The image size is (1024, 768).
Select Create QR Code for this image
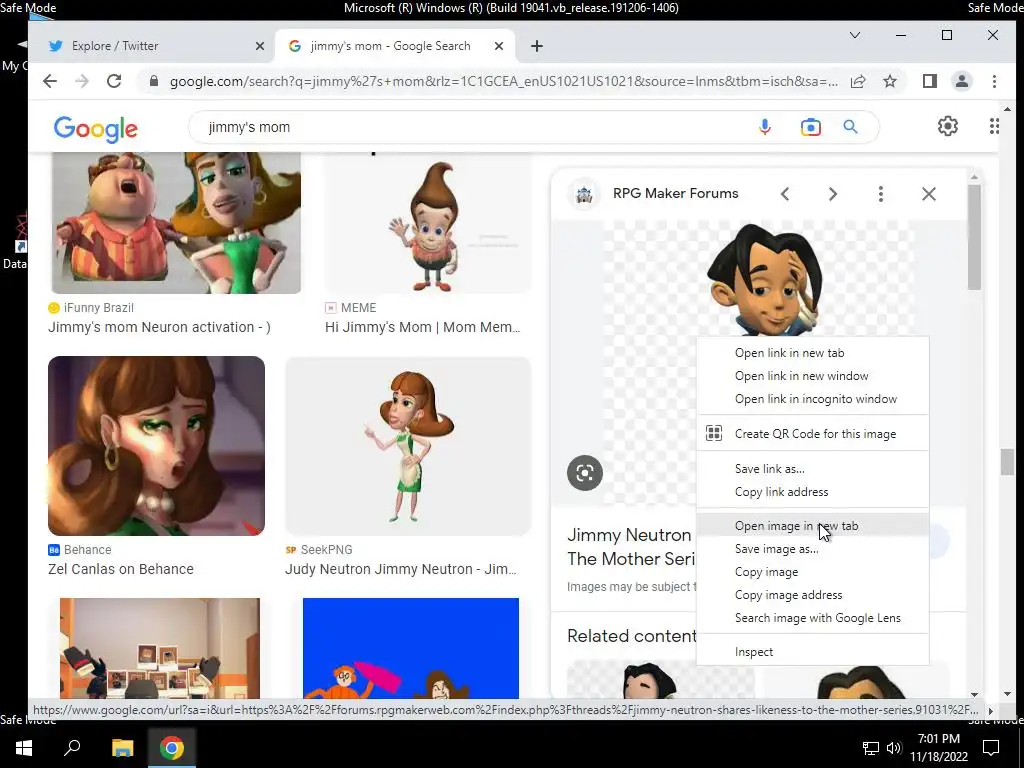812,434
